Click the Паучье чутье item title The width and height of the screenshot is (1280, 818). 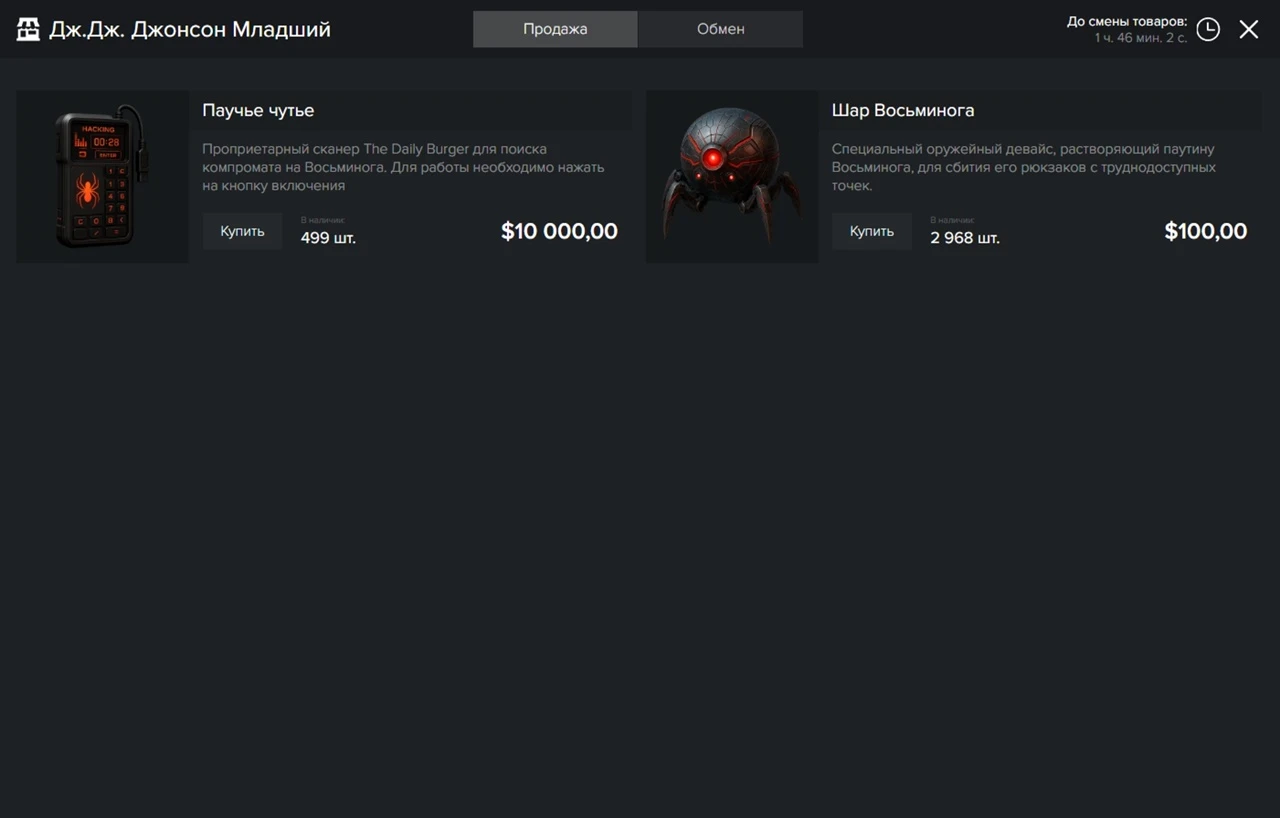click(x=258, y=110)
